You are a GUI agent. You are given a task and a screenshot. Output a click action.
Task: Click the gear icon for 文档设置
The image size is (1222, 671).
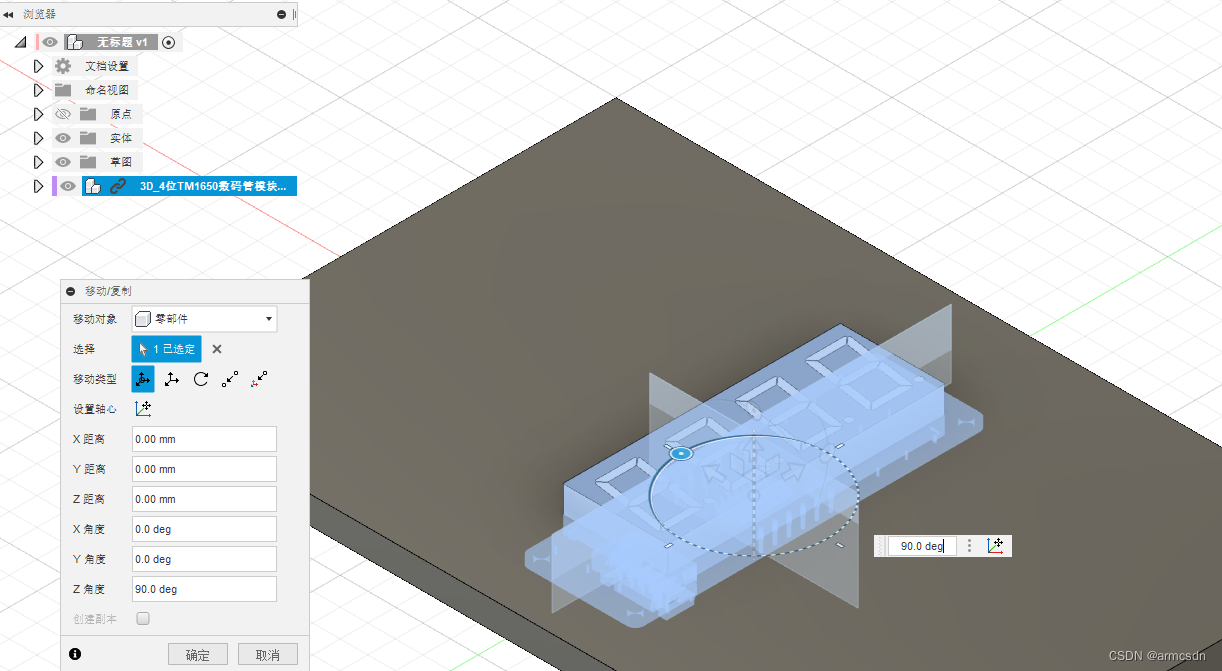click(x=63, y=66)
